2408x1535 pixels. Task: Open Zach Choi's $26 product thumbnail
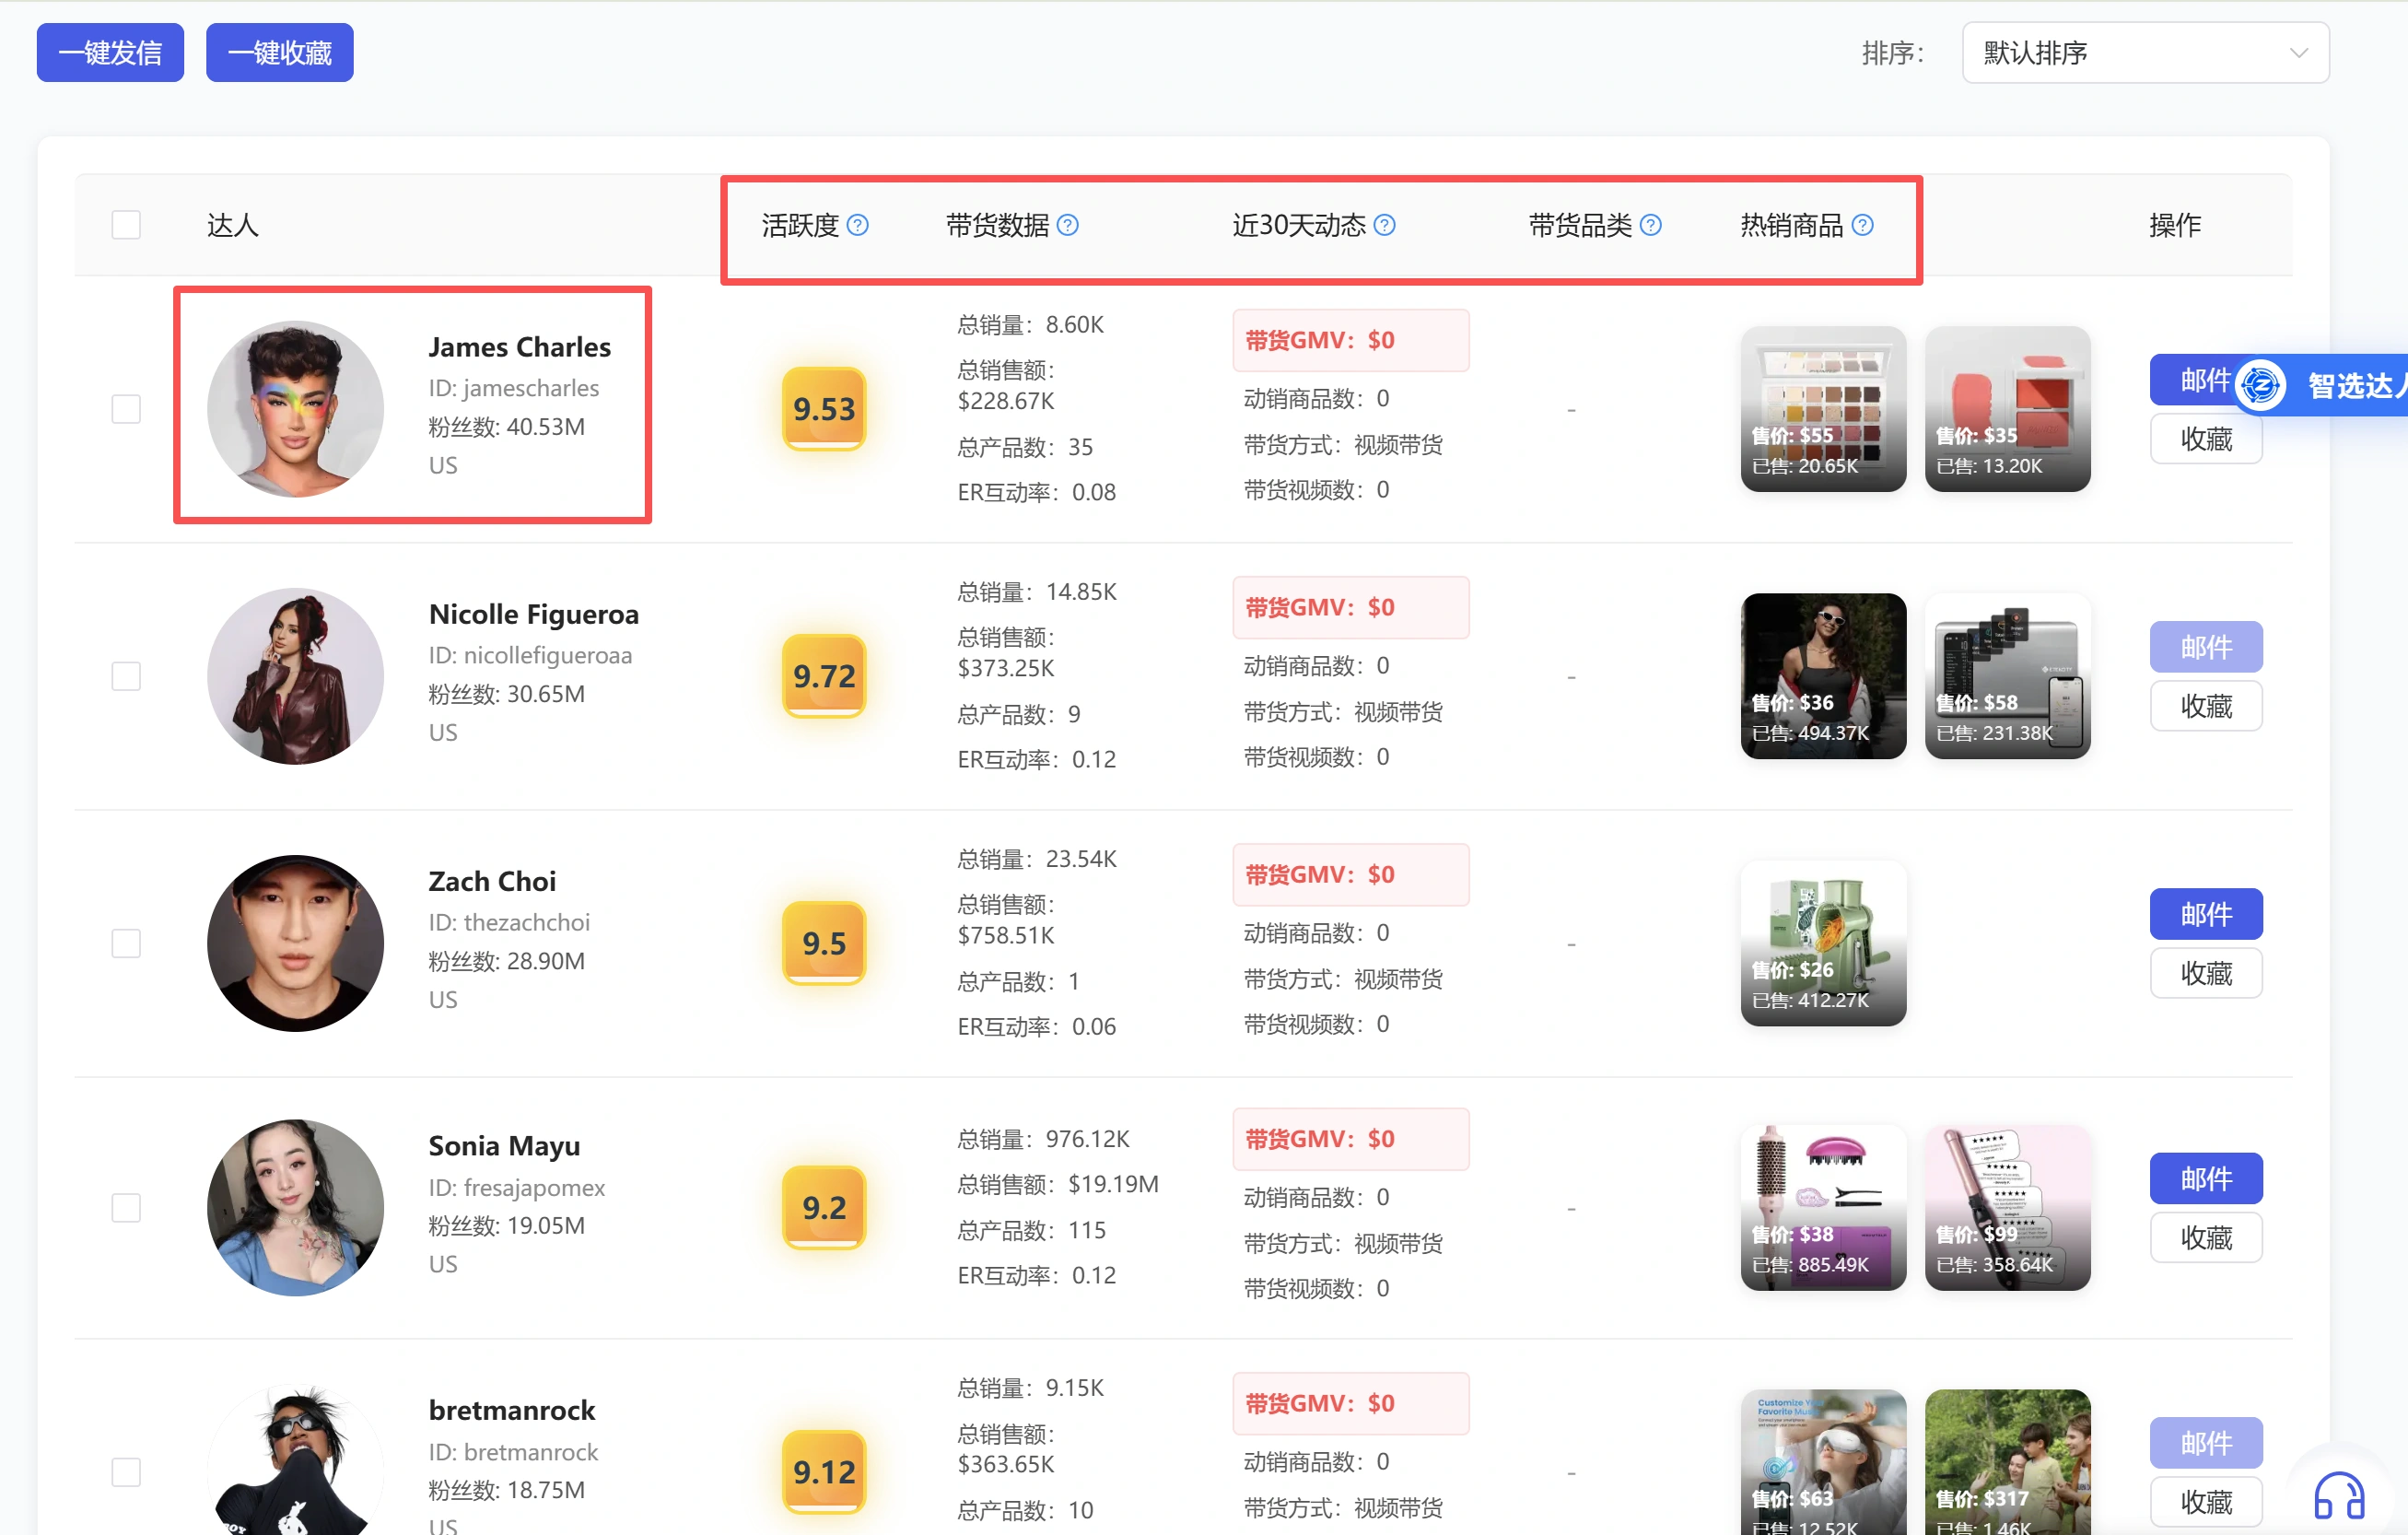[x=1822, y=943]
